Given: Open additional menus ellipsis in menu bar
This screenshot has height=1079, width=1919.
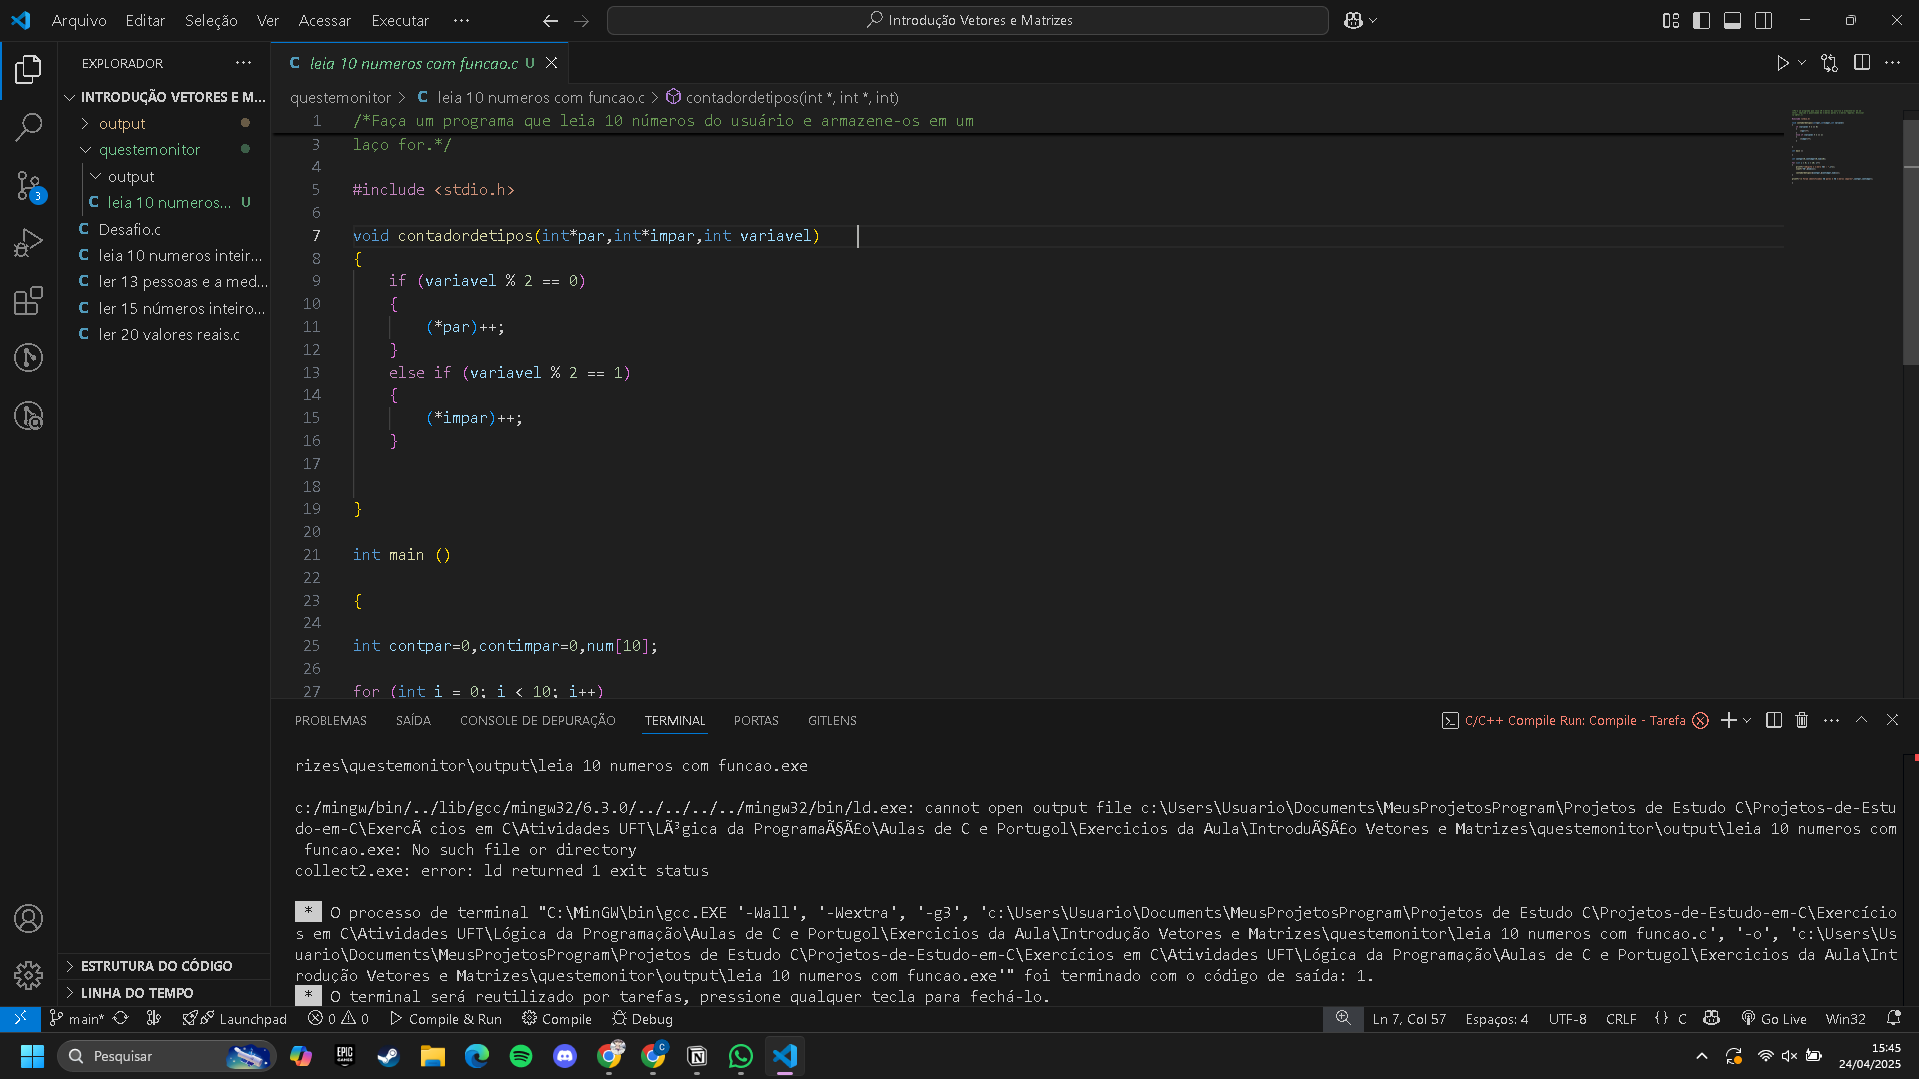Looking at the screenshot, I should click(461, 20).
